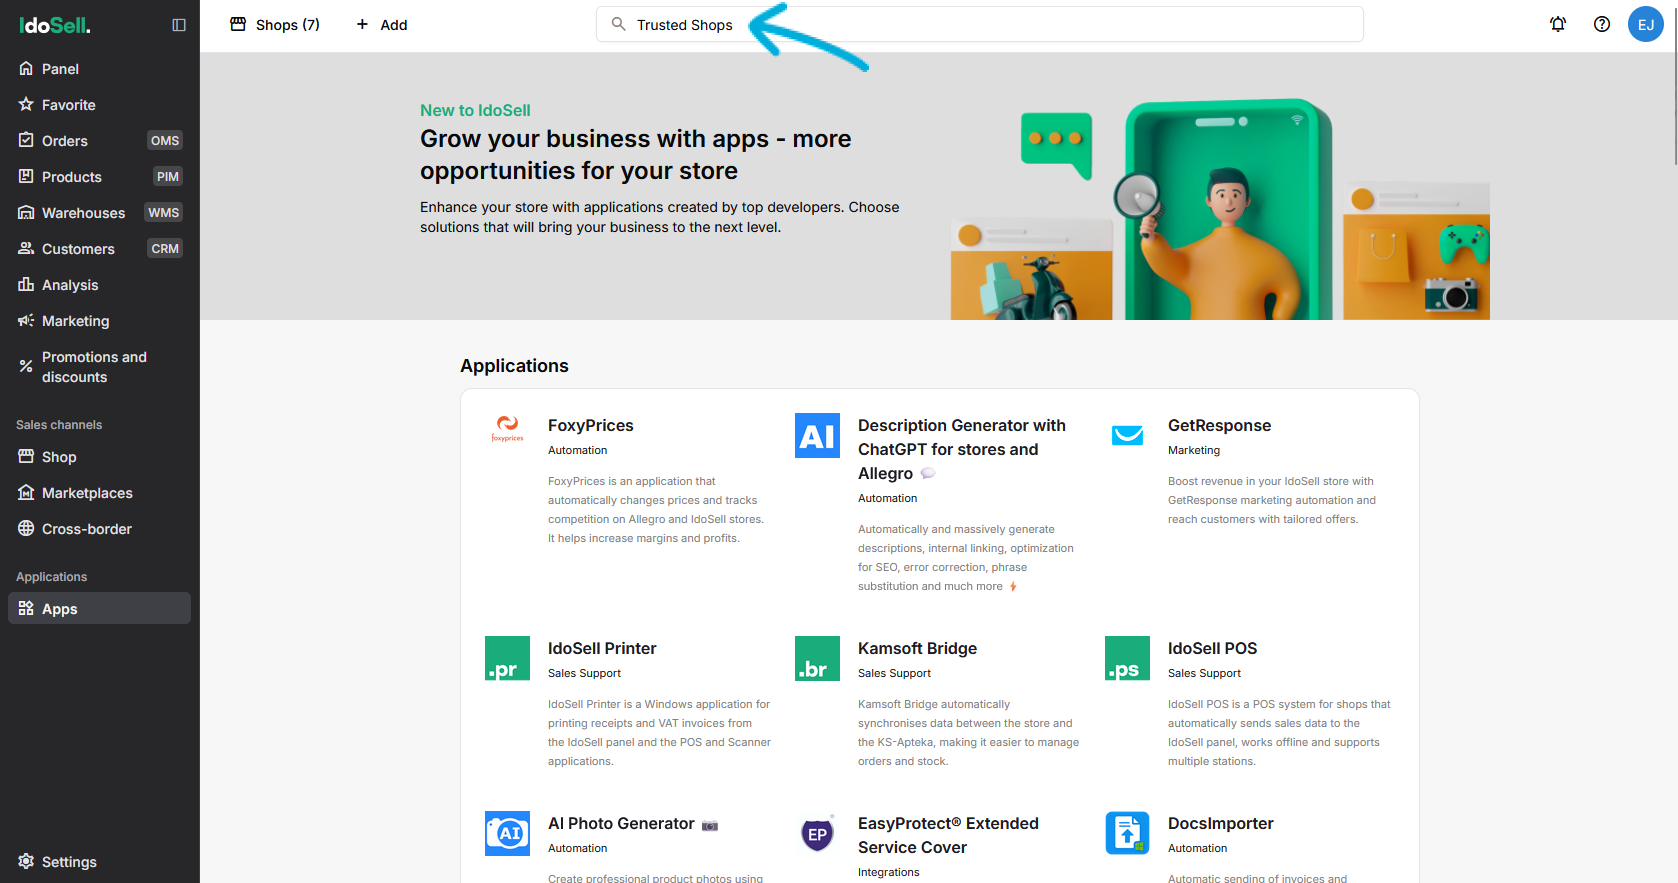1678x883 pixels.
Task: Open EasyProtect Extended Service Cover title
Action: pyautogui.click(x=948, y=835)
